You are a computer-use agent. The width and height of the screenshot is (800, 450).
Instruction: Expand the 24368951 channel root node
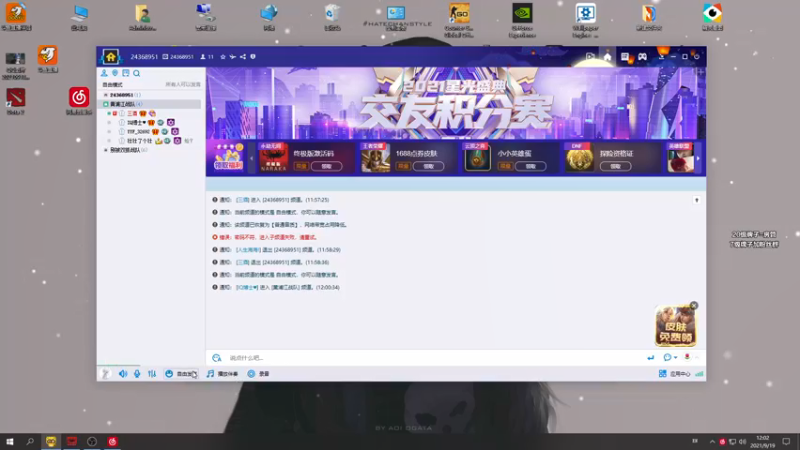(x=106, y=95)
